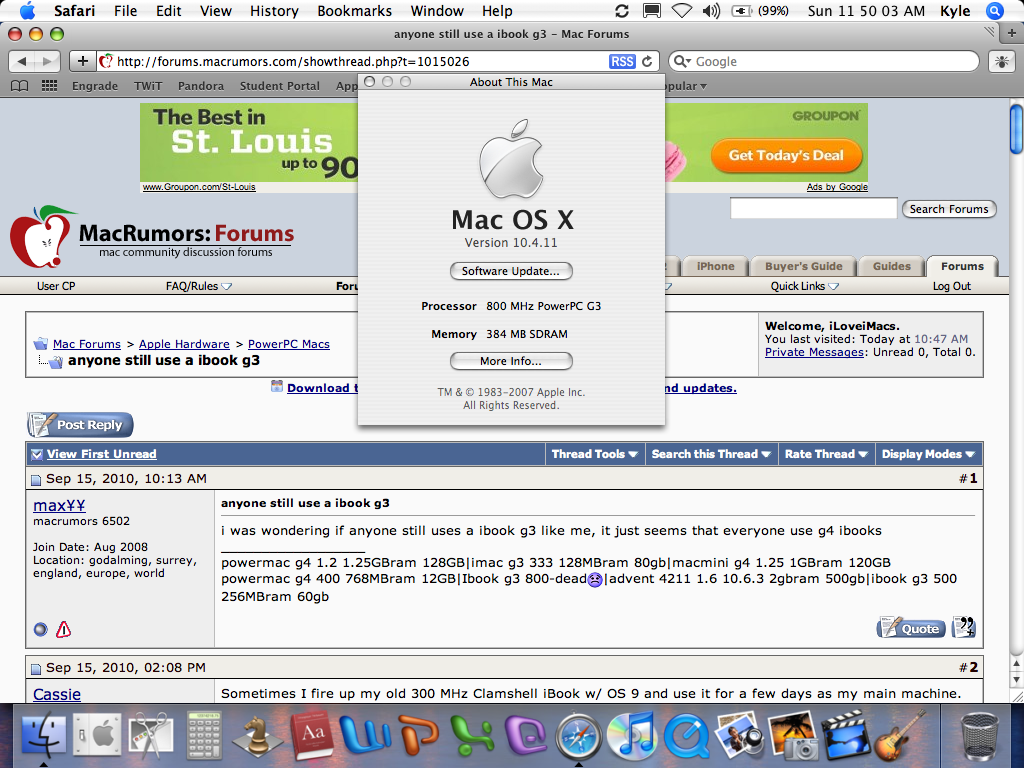This screenshot has width=1024, height=768.
Task: Launch System Preferences from the Dock
Action: [x=97, y=737]
